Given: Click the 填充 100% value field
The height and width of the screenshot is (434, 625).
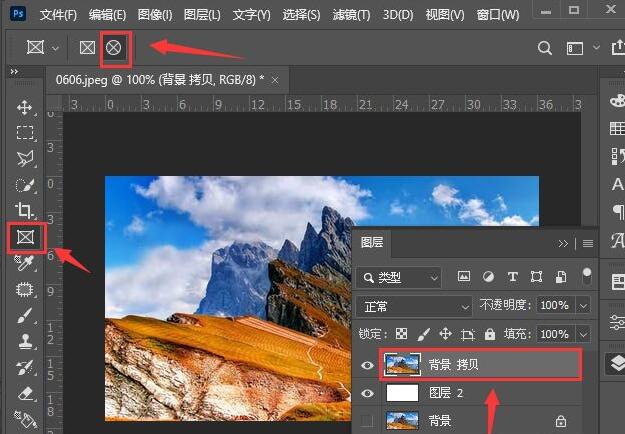Looking at the screenshot, I should click(x=555, y=334).
